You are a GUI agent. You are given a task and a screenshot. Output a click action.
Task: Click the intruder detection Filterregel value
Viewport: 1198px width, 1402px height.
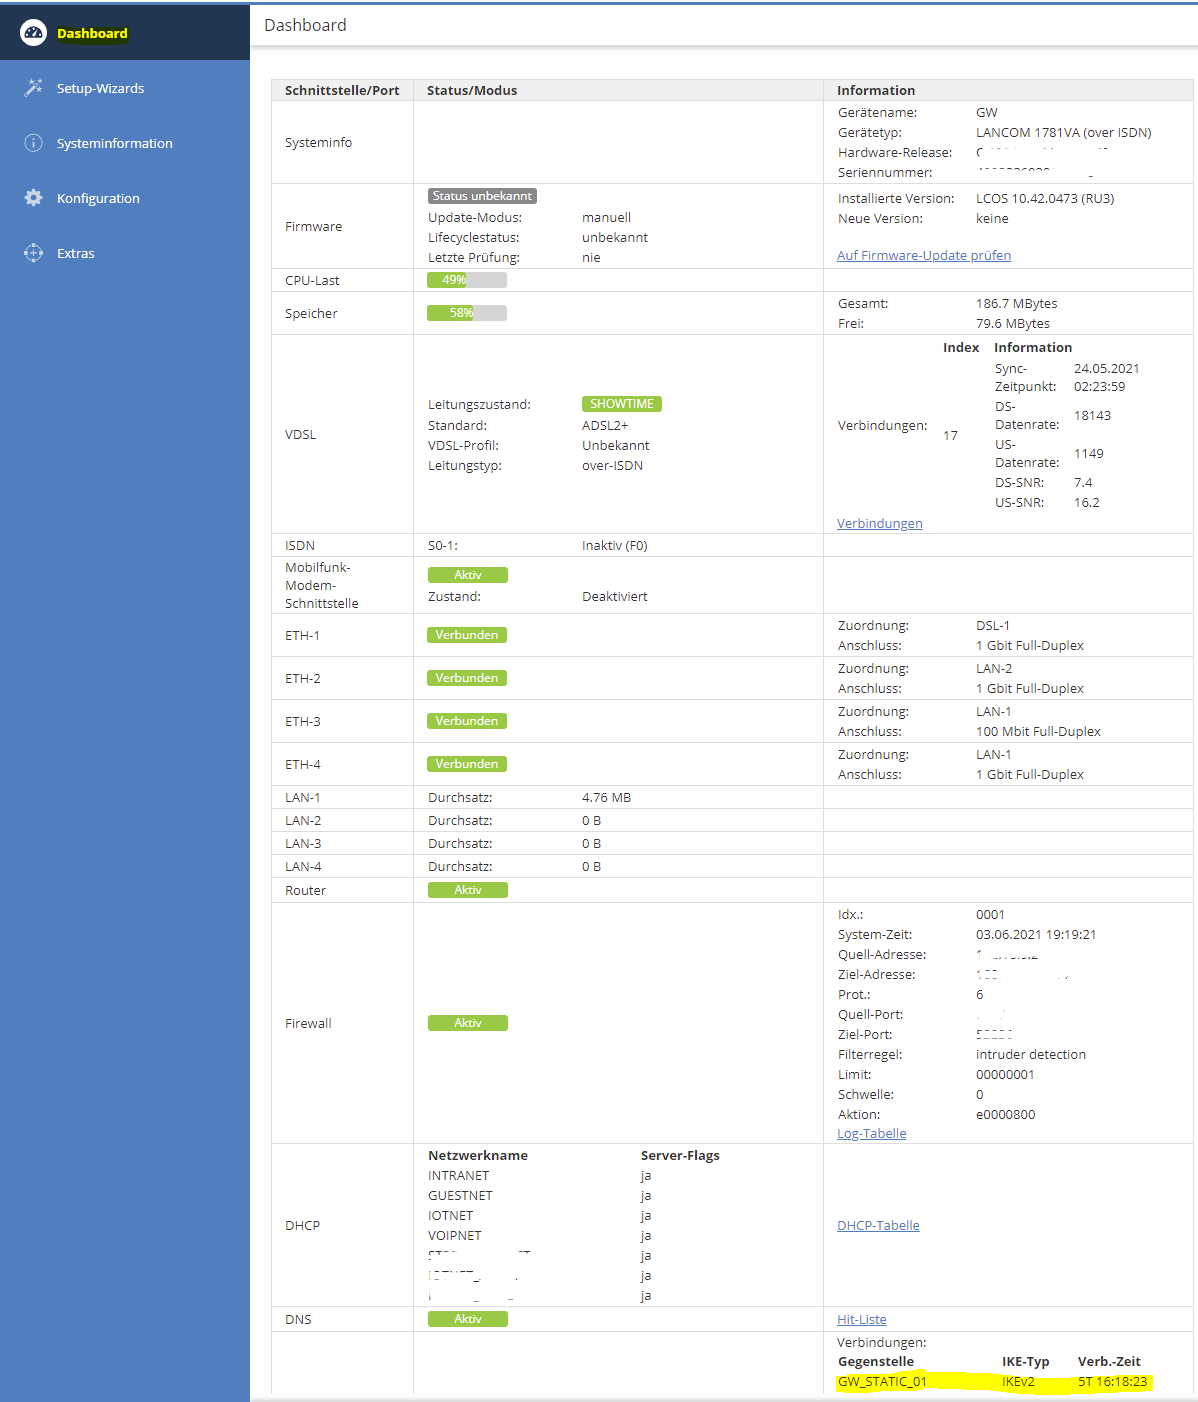(x=1031, y=1055)
